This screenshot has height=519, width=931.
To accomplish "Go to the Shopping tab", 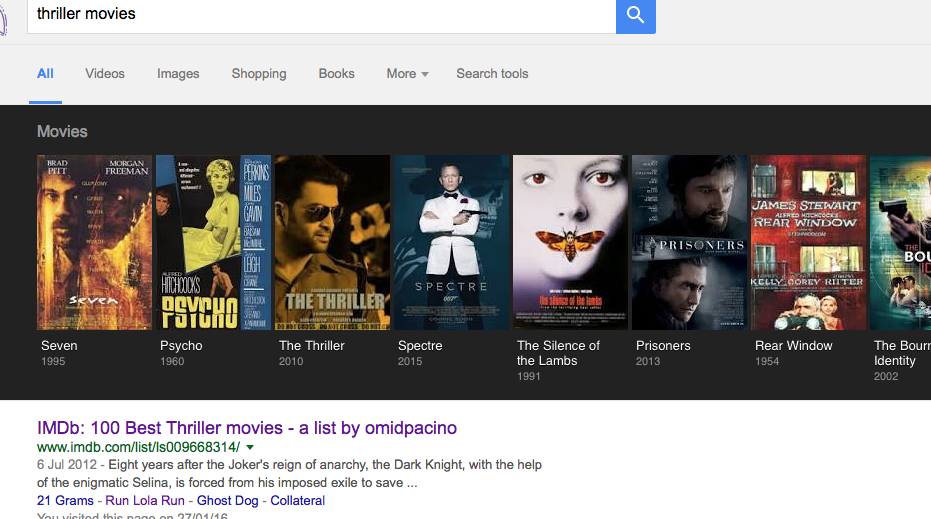I will 259,74.
